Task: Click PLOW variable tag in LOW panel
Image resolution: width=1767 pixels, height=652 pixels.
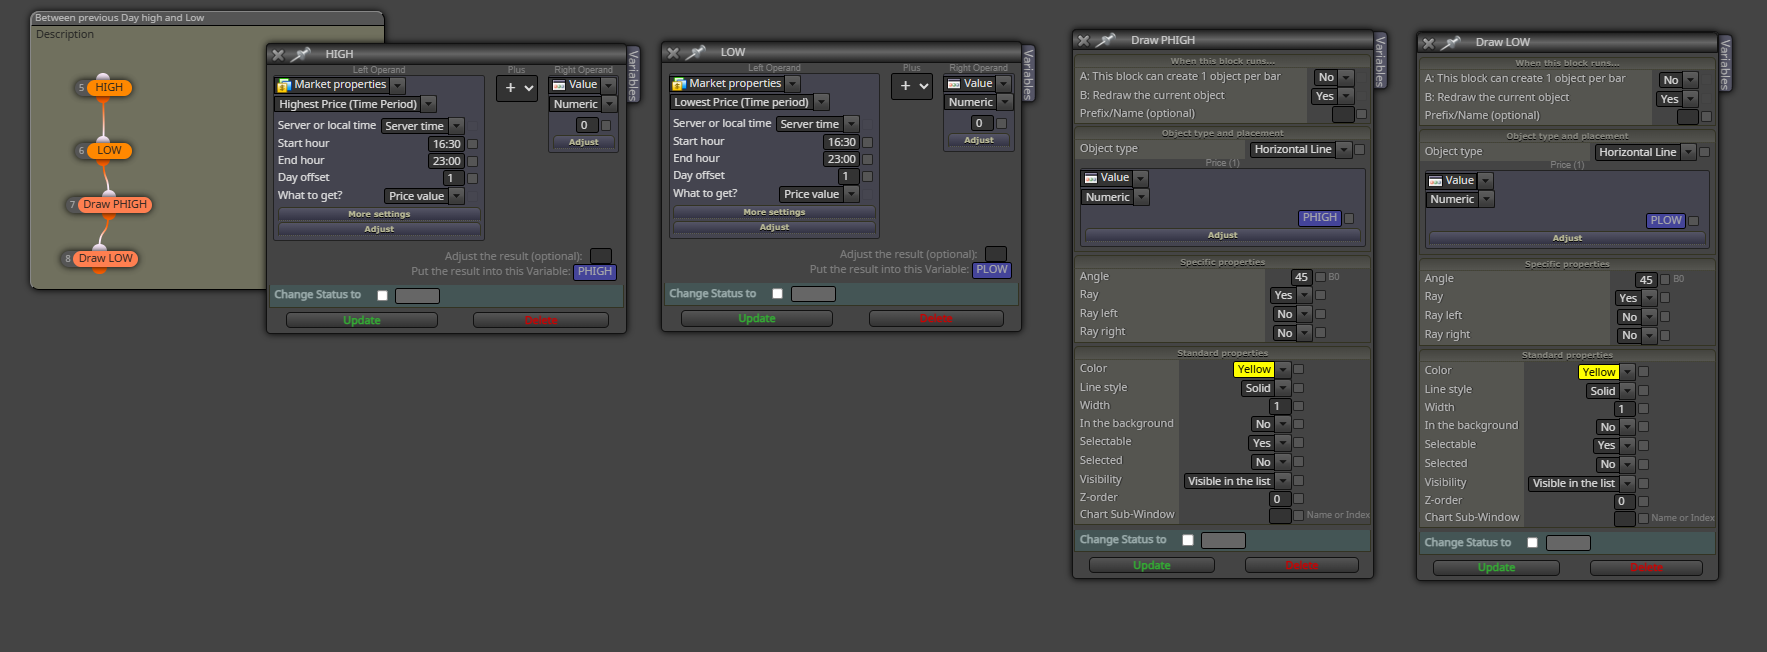Action: click(x=992, y=270)
